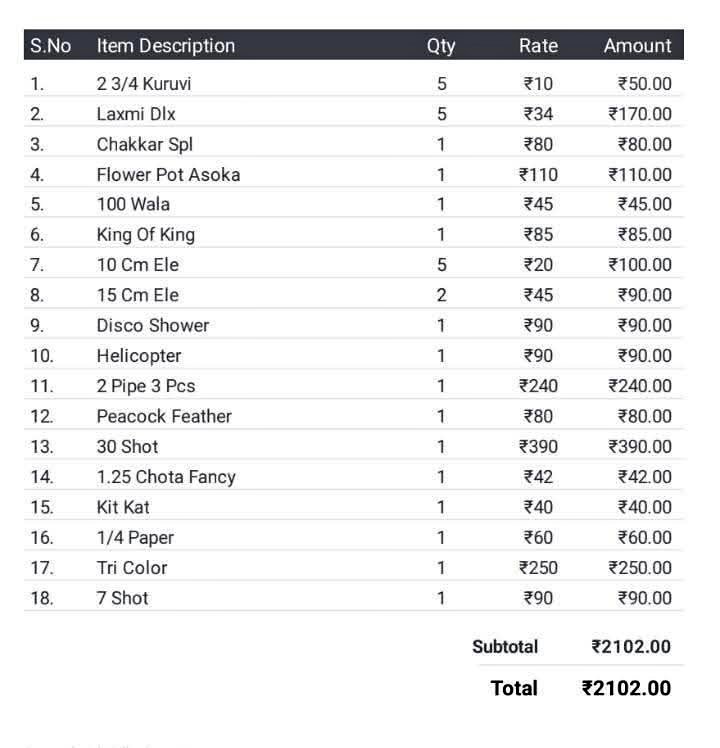The height and width of the screenshot is (748, 720).
Task: Click the ₹240 rate for 2 Pipe 3 Pcs
Action: 538,386
